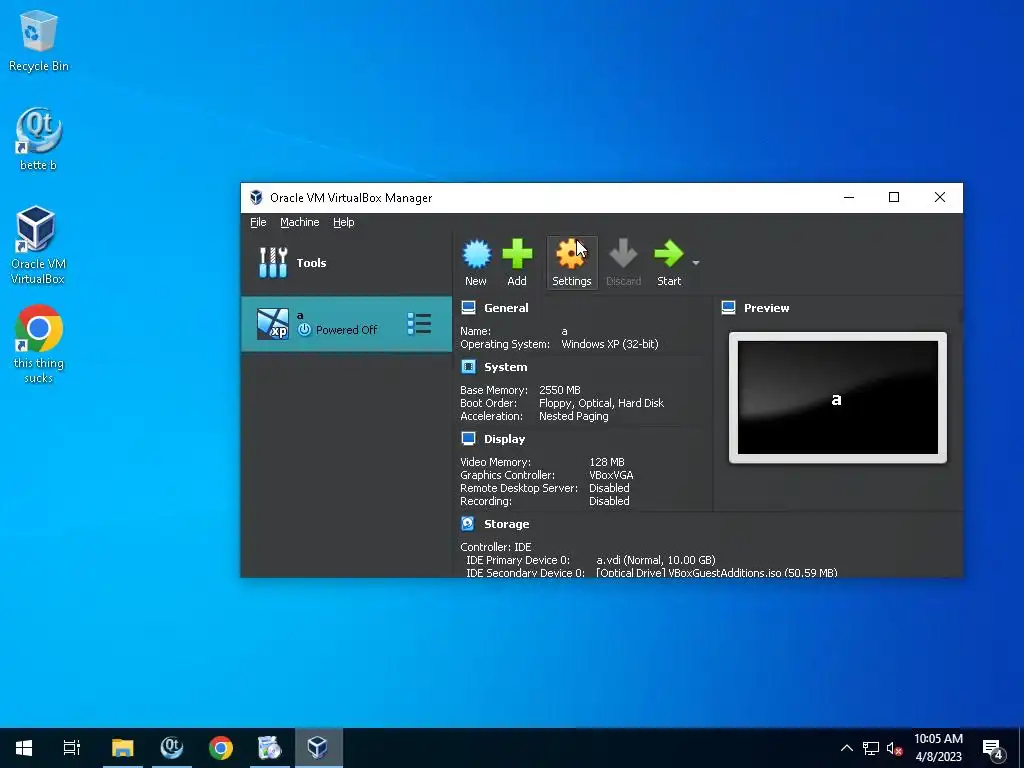Click the network tray icon
Viewport: 1024px width, 768px height.
(871, 748)
